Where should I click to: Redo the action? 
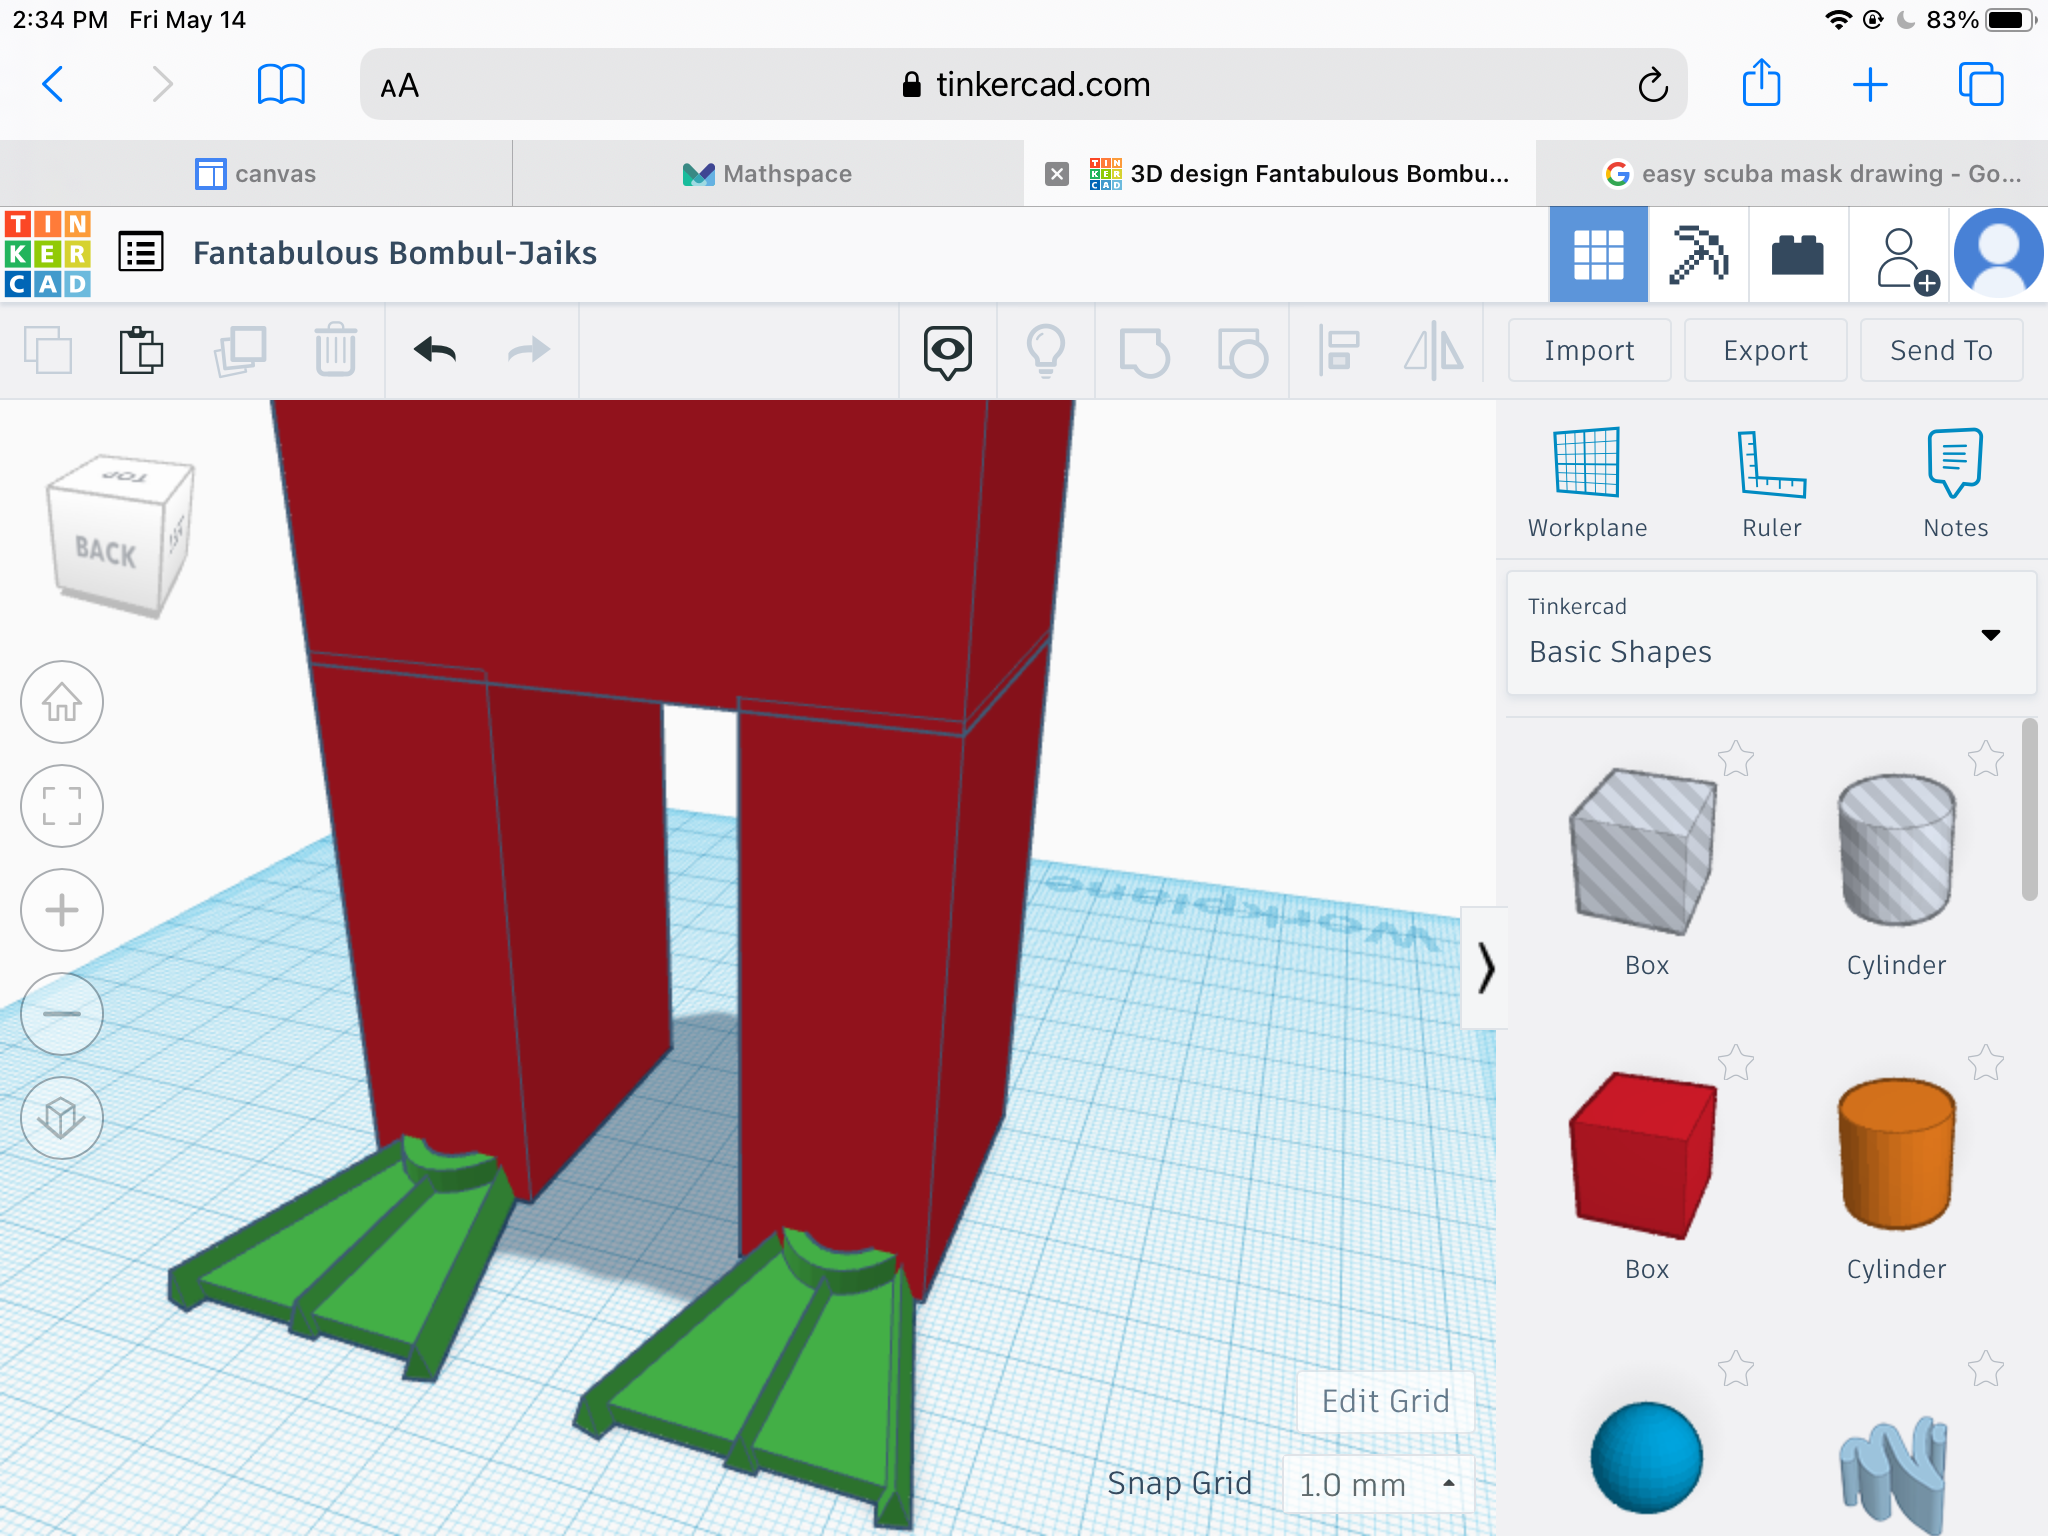pyautogui.click(x=529, y=350)
